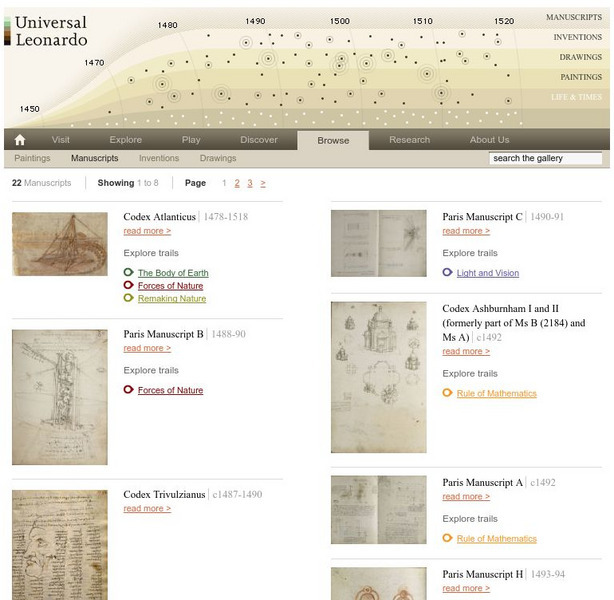Screen dimensions: 614x600
Task: Follow the Light and Vision trail link
Action: [488, 273]
